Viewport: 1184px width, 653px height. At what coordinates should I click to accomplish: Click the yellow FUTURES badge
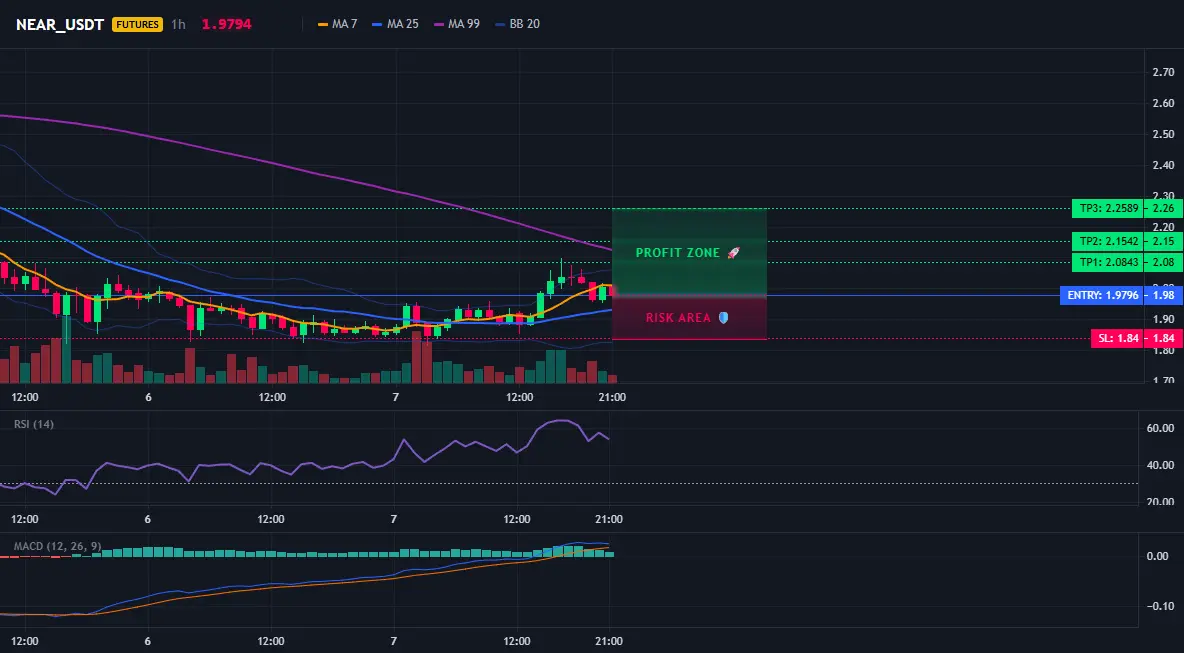click(137, 24)
